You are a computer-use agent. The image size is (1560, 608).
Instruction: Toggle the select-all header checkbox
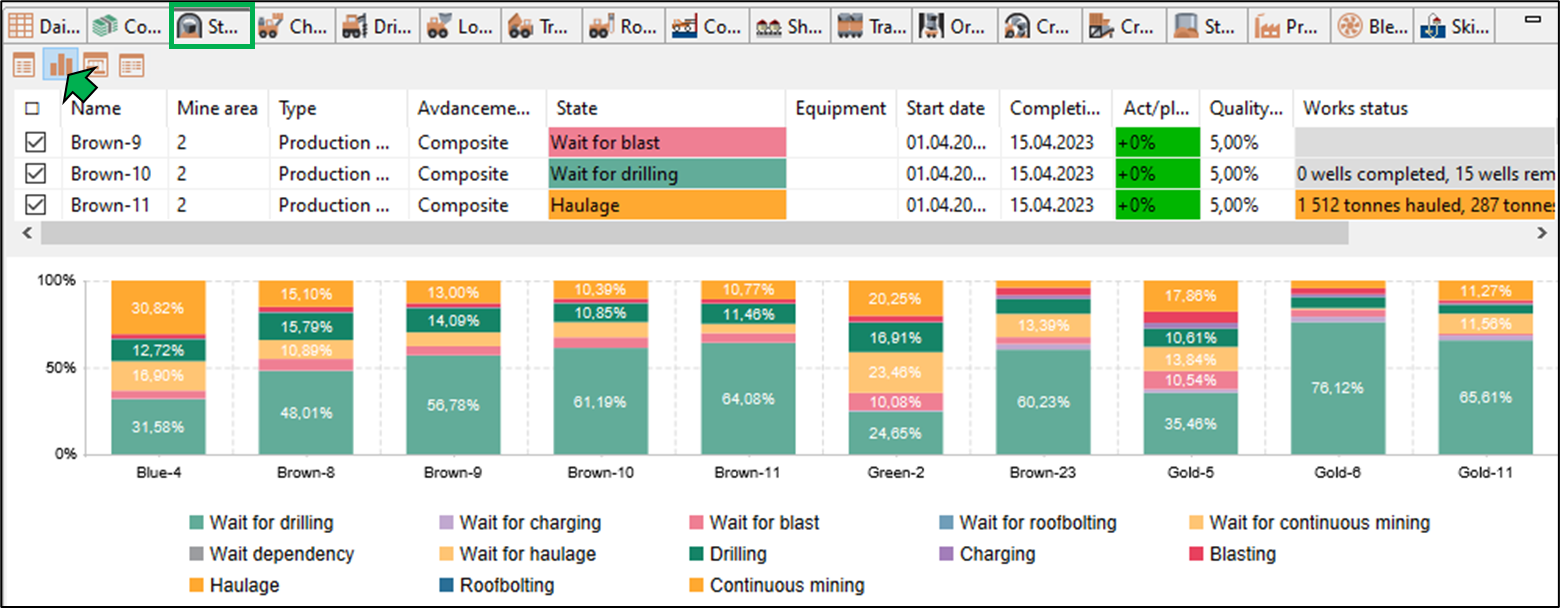coord(33,109)
